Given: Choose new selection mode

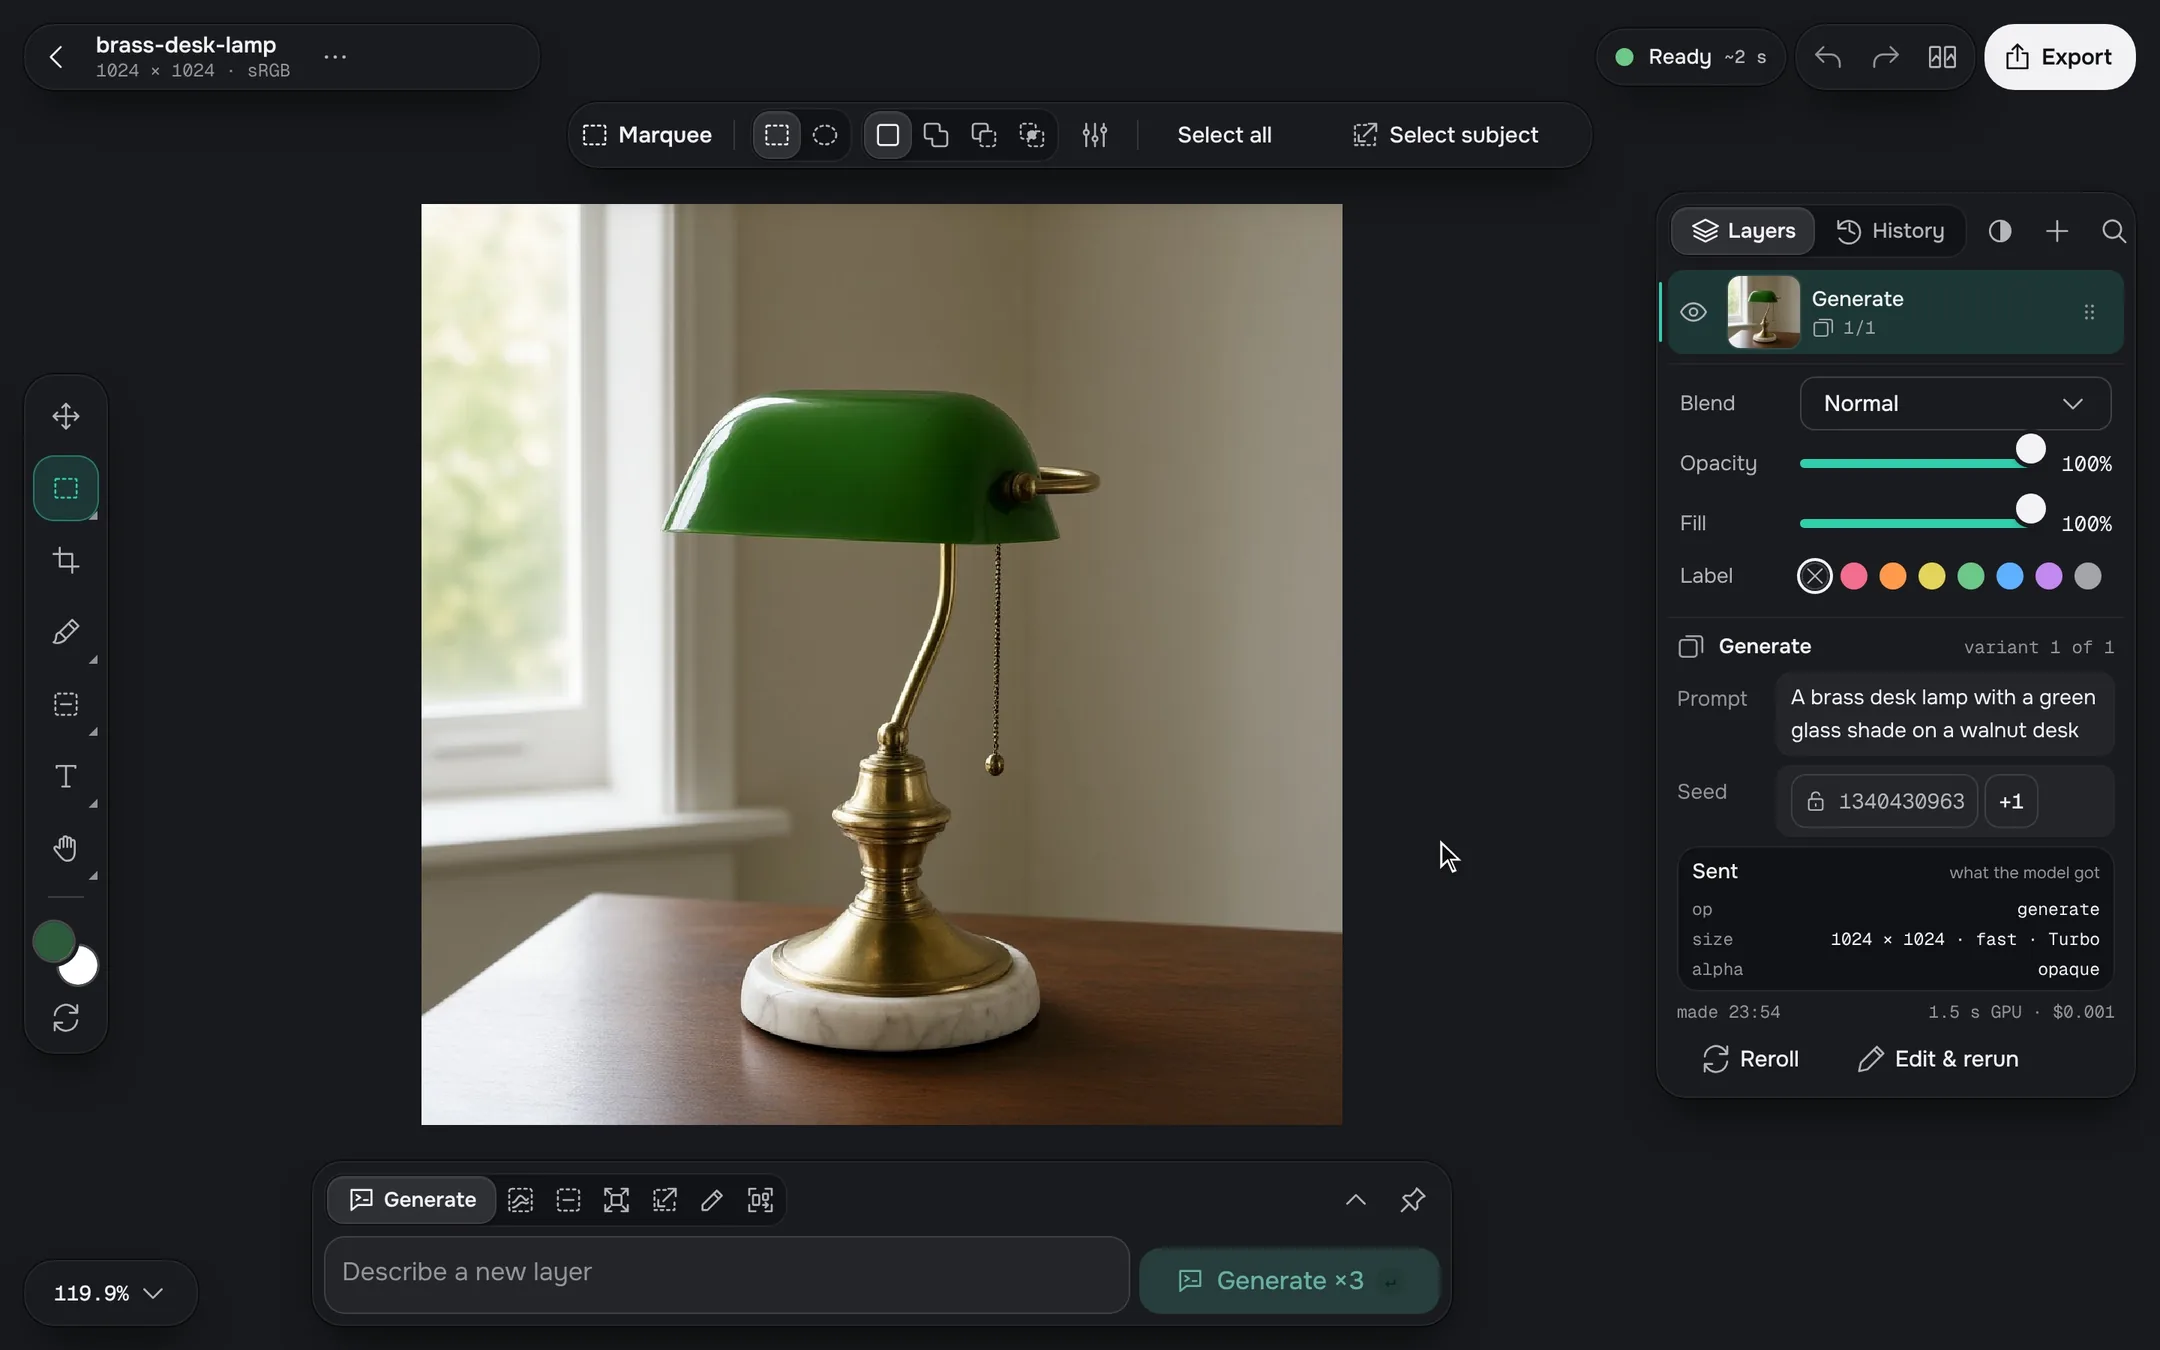Looking at the screenshot, I should pyautogui.click(x=888, y=135).
